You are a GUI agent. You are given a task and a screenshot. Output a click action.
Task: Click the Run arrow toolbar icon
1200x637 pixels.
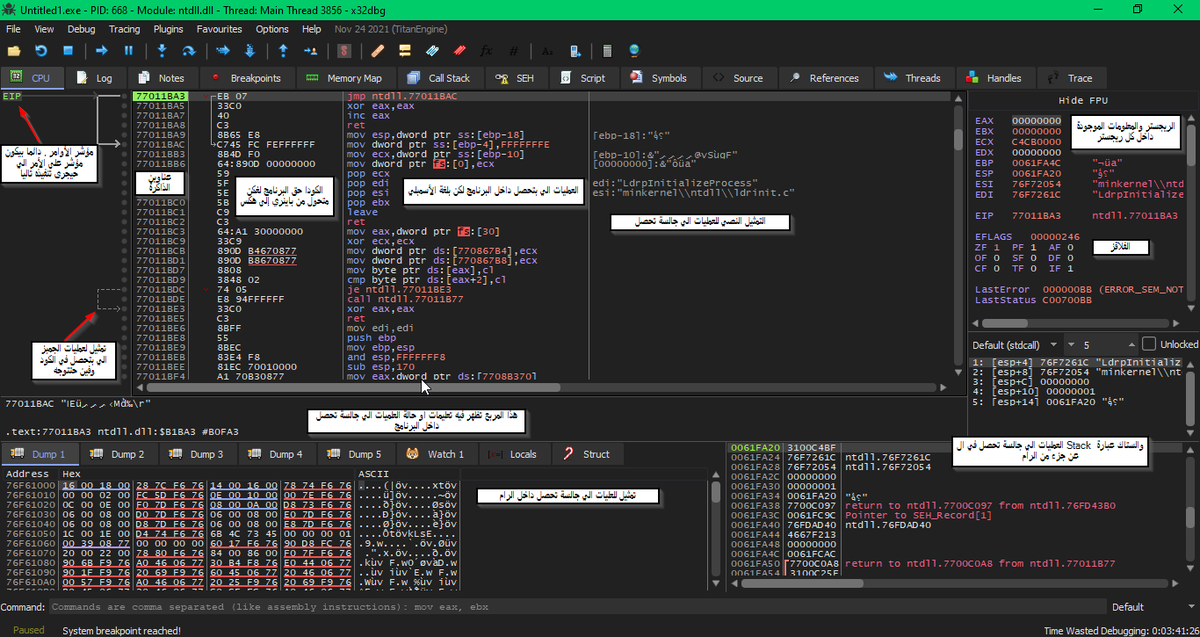(x=101, y=50)
